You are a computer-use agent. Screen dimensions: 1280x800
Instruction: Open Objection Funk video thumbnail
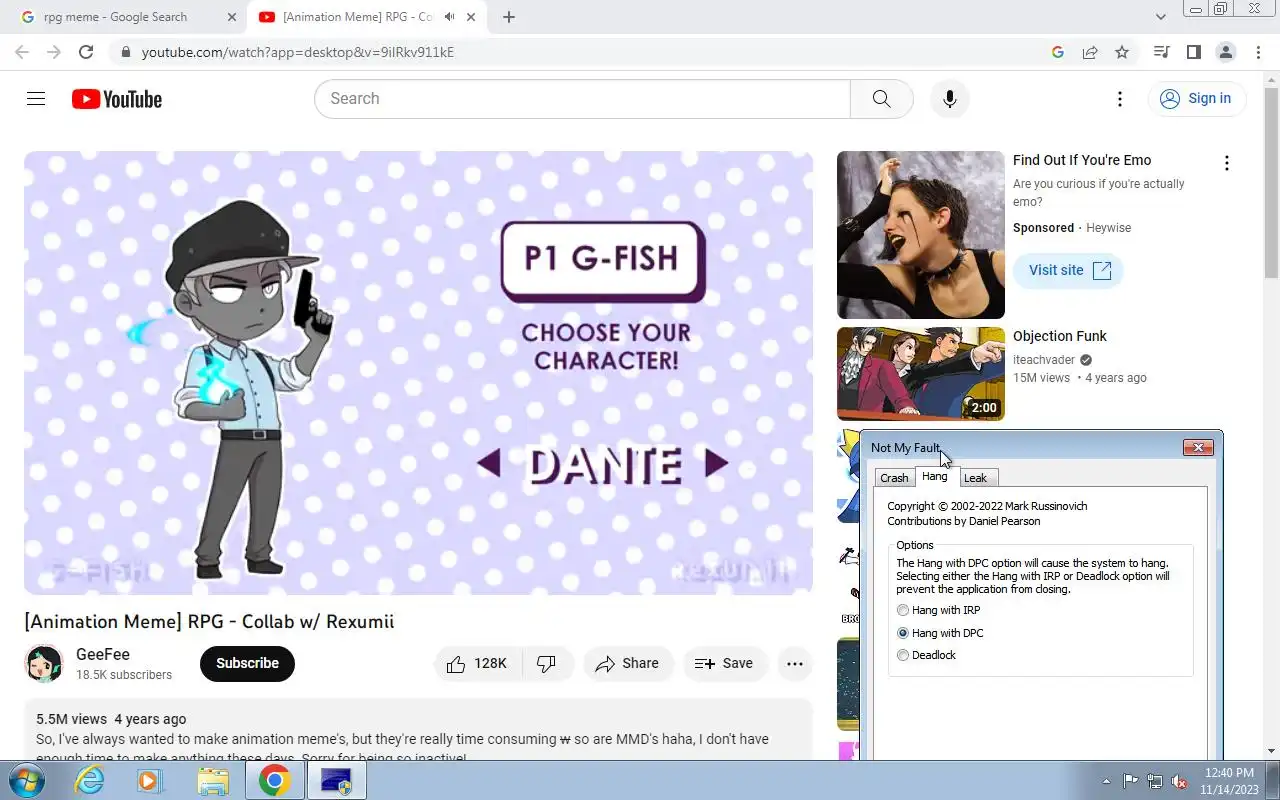[921, 374]
